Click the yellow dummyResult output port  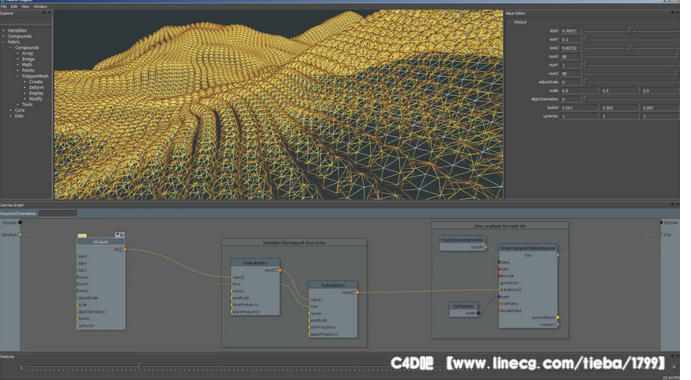[558, 317]
